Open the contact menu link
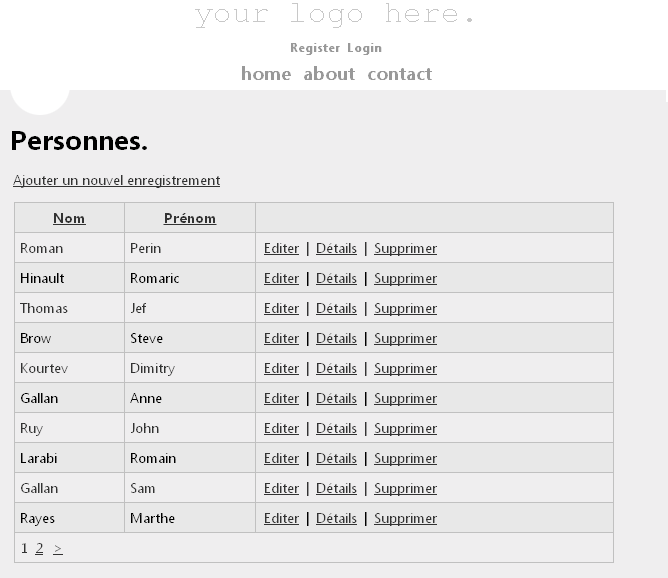Viewport: 668px width, 578px height. point(400,74)
